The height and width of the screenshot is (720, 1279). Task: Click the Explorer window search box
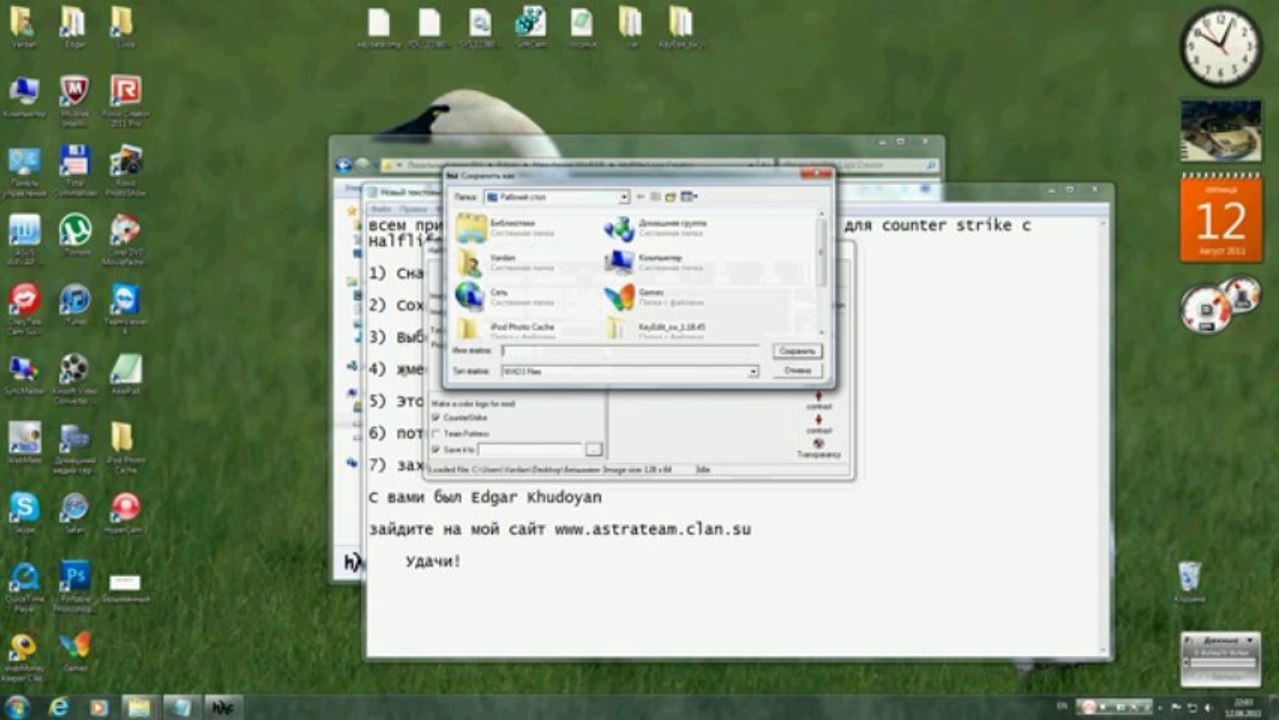[x=859, y=165]
